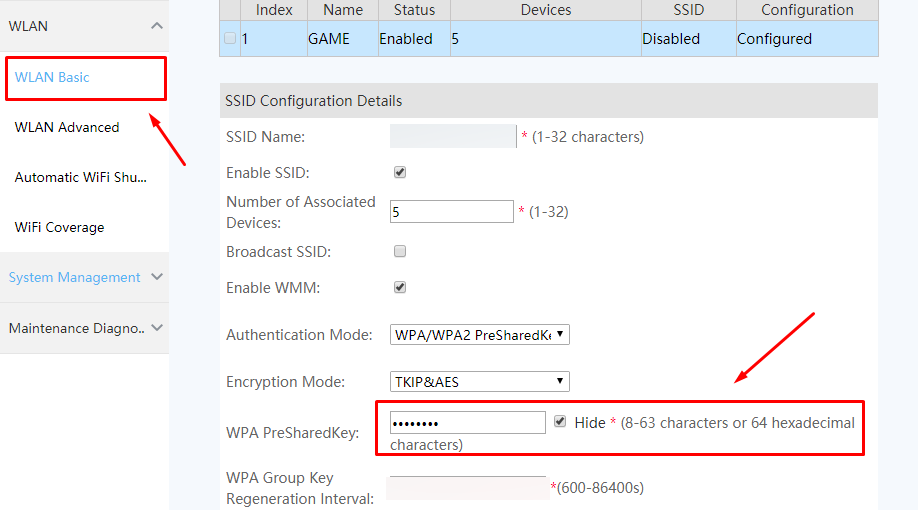This screenshot has width=918, height=510.
Task: Expand Maintenance Diagnosis chevron arrow
Action: [156, 328]
